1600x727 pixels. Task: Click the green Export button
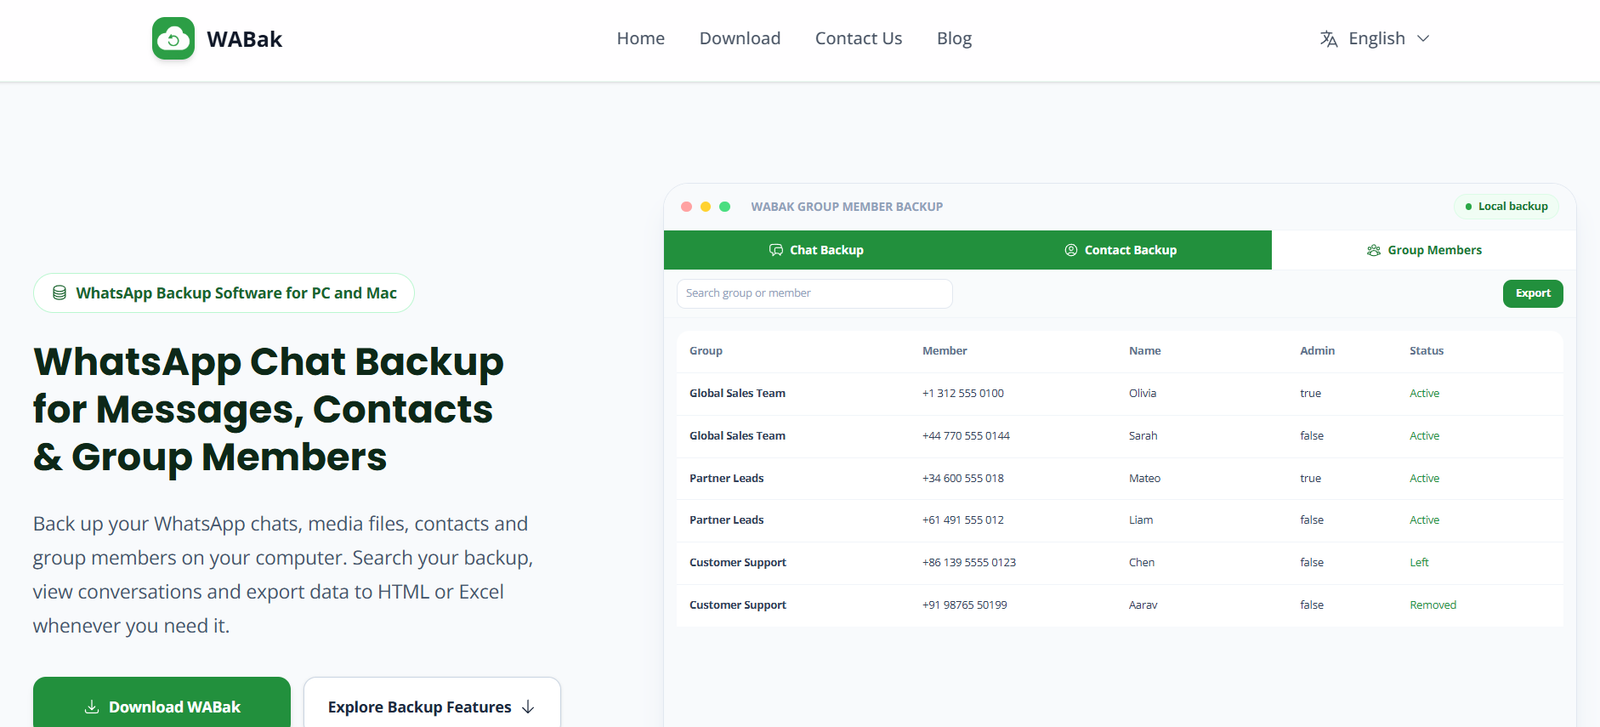[x=1533, y=293]
